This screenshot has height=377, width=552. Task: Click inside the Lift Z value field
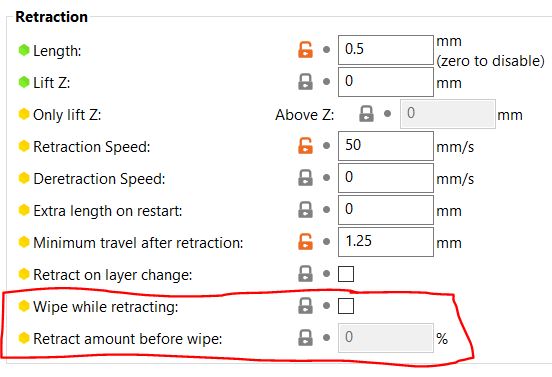tap(385, 82)
